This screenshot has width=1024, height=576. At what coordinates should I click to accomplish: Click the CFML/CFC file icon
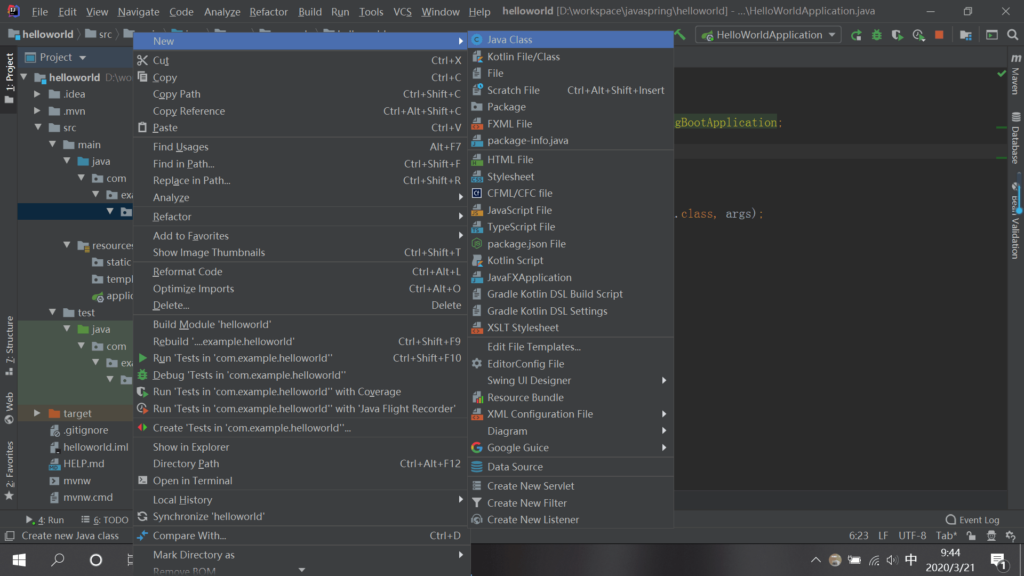click(x=477, y=193)
